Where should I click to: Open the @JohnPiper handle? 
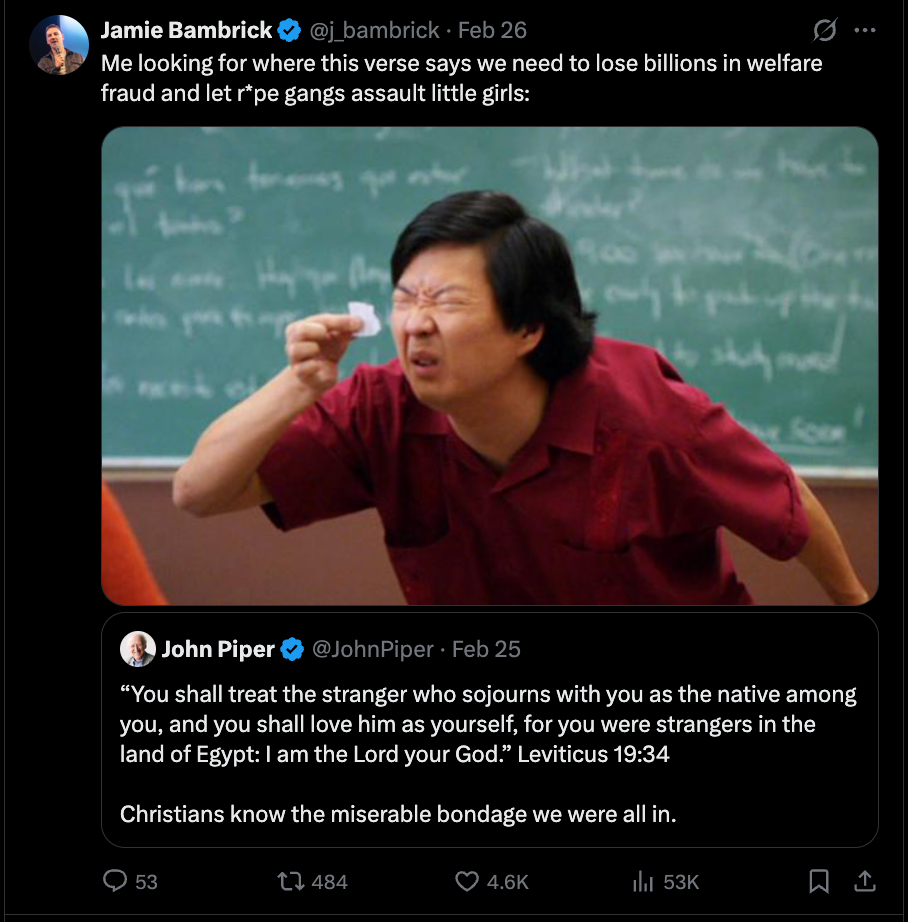[373, 649]
